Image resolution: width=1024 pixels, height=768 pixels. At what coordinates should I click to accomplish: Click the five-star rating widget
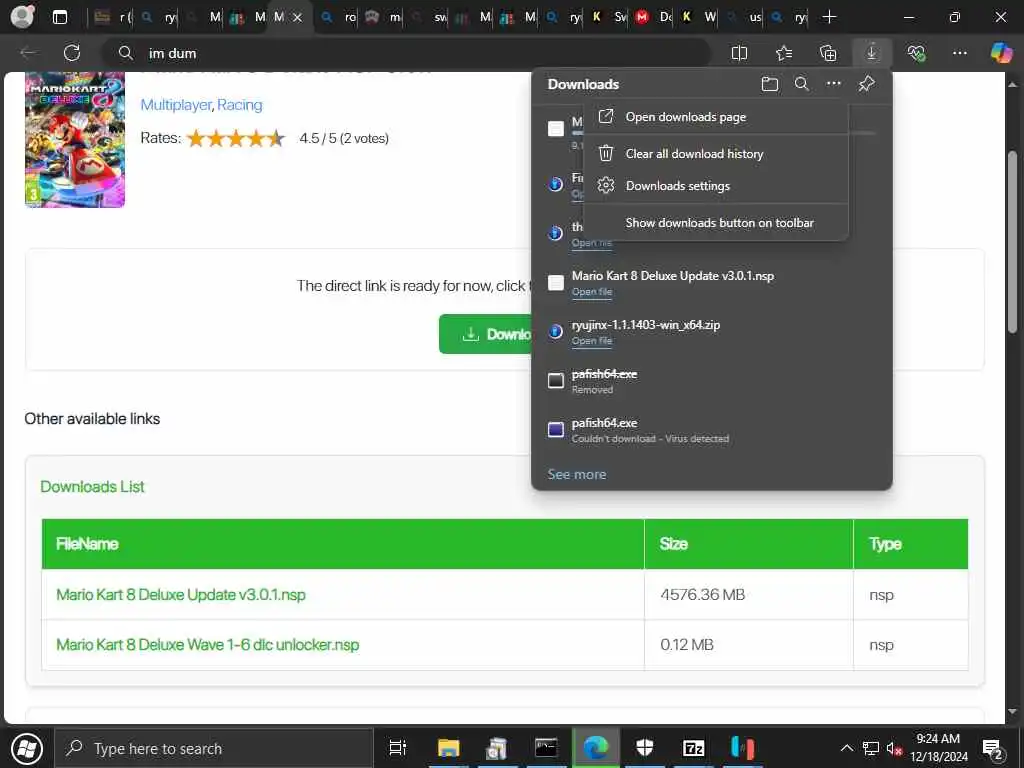click(x=236, y=138)
